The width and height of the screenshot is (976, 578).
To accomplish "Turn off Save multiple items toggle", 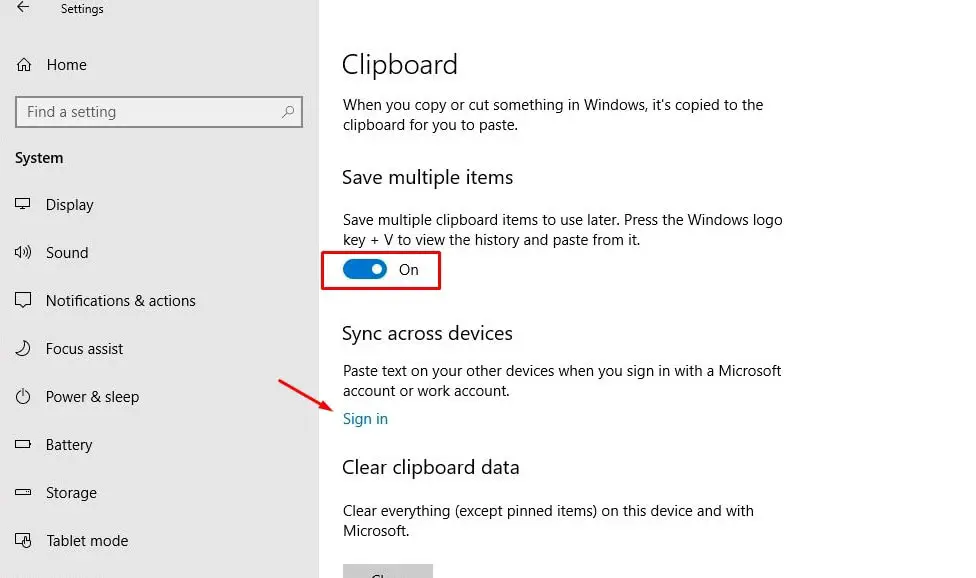I will click(365, 270).
